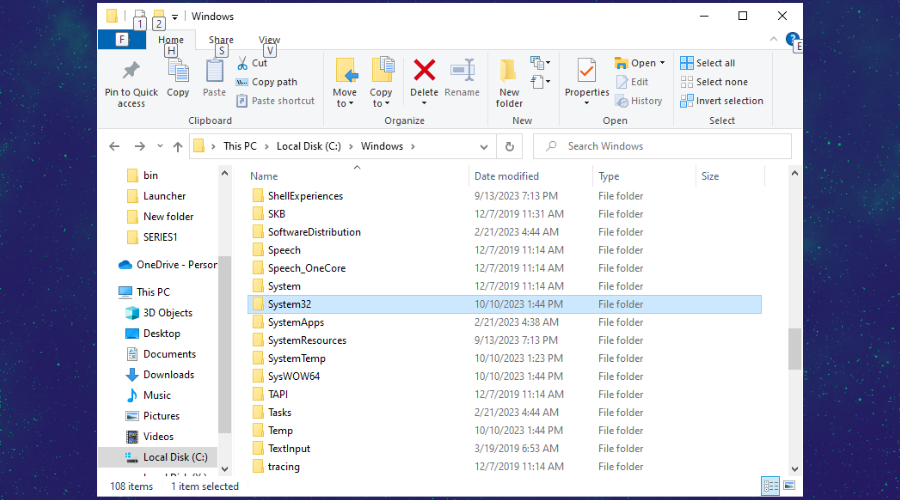900x500 pixels.
Task: Cut the selected item with scissors
Action: (253, 63)
